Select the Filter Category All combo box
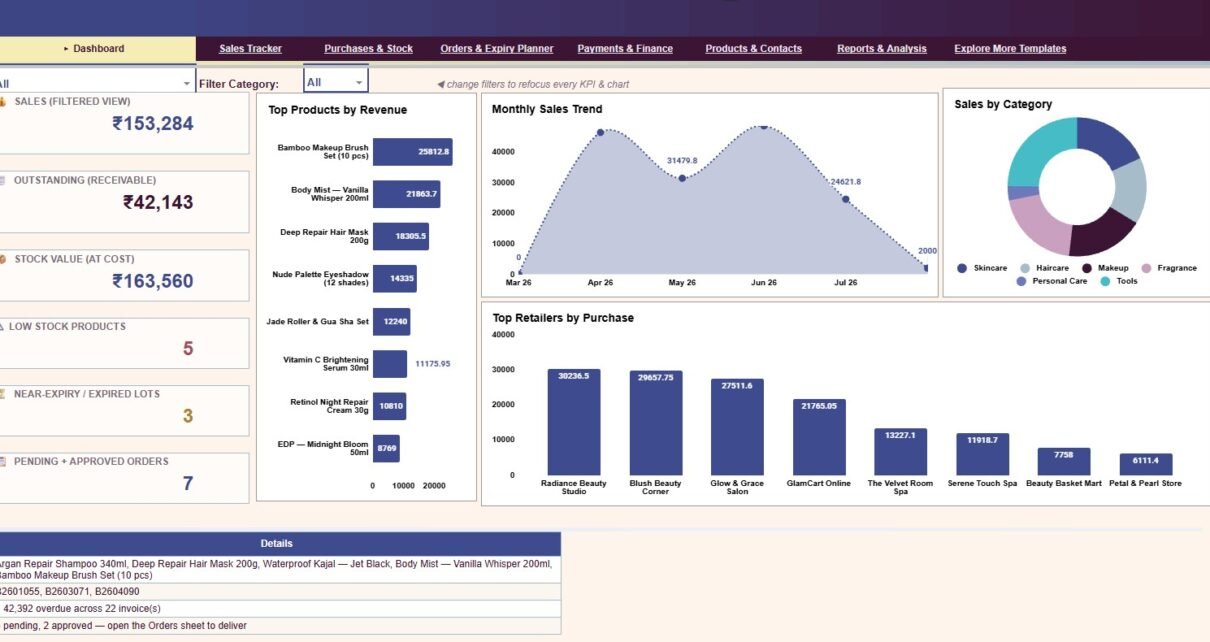1210x642 pixels. point(336,83)
